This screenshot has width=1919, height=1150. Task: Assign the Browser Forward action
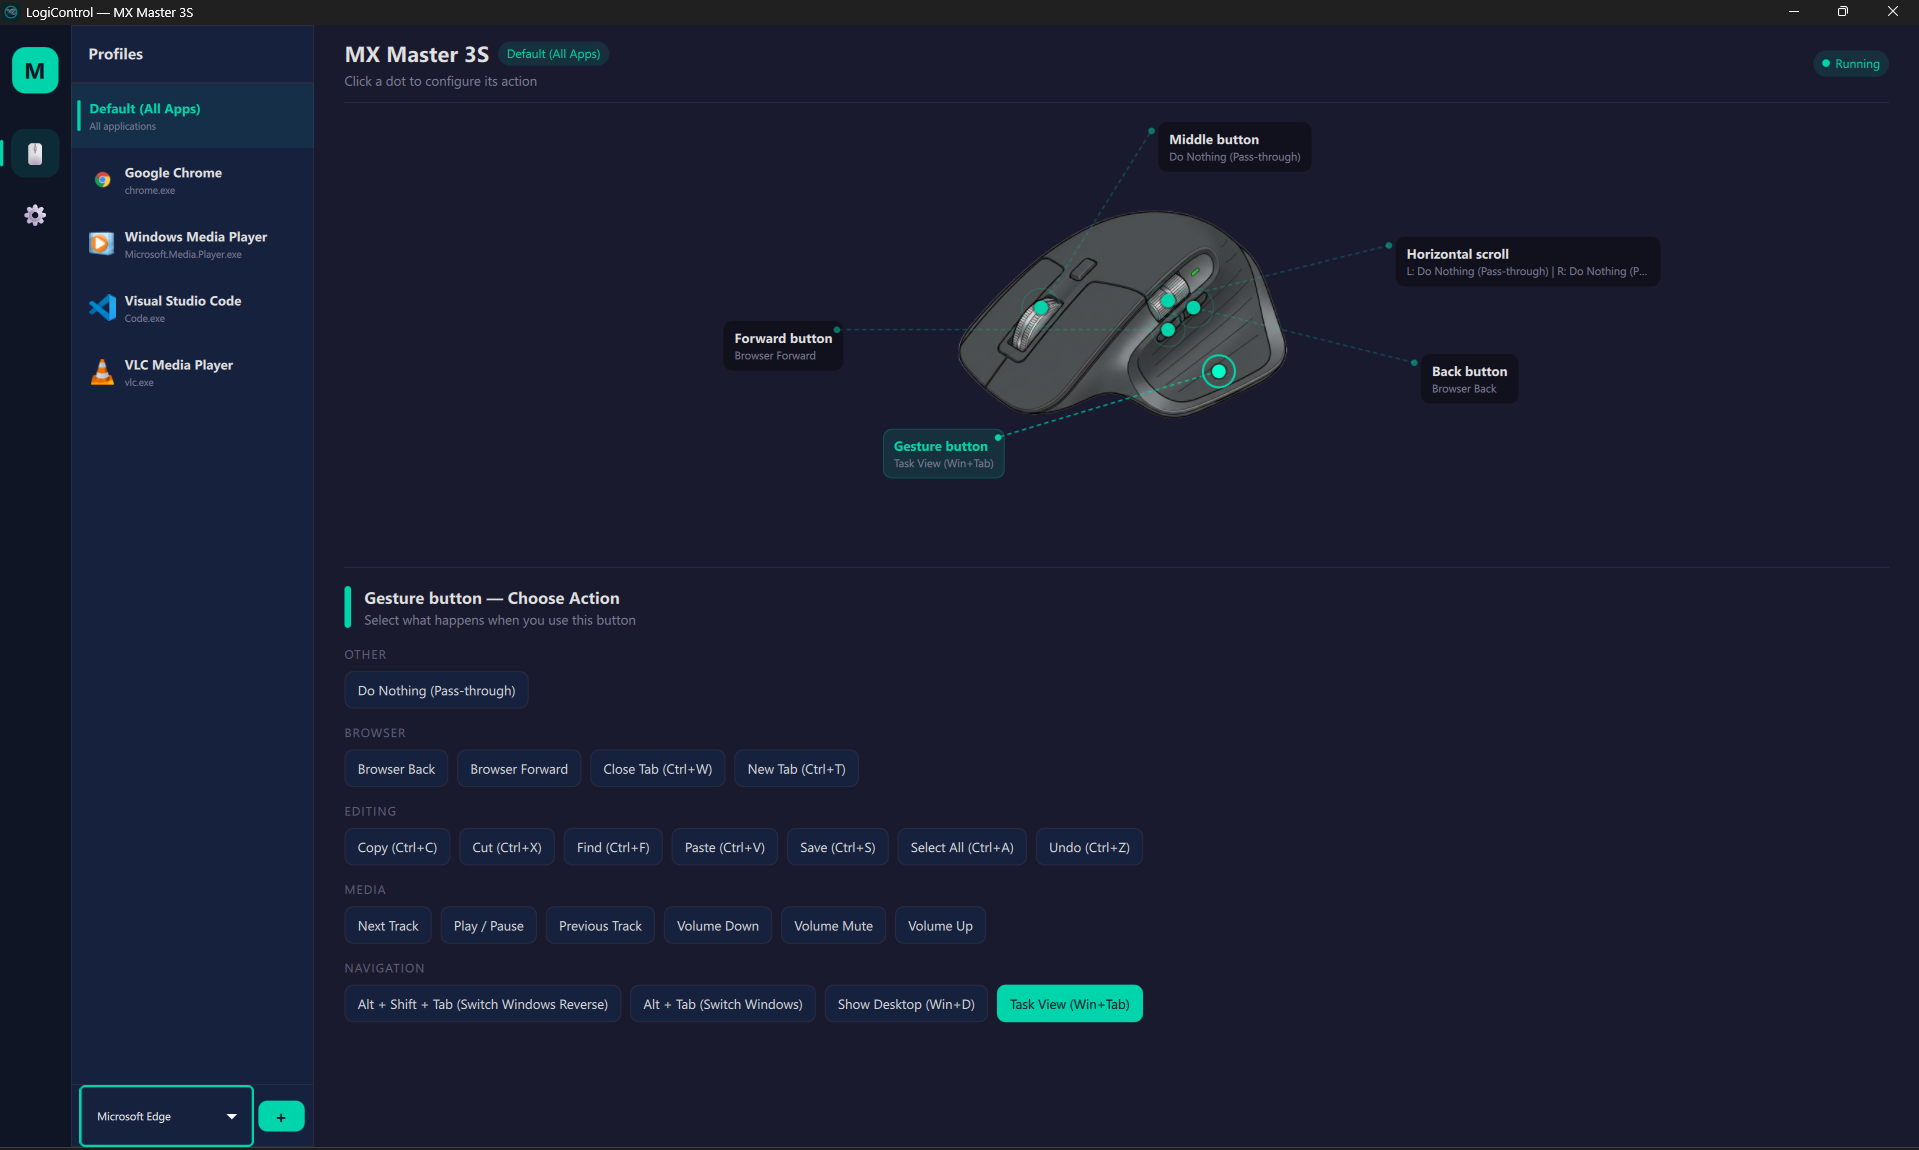point(518,768)
